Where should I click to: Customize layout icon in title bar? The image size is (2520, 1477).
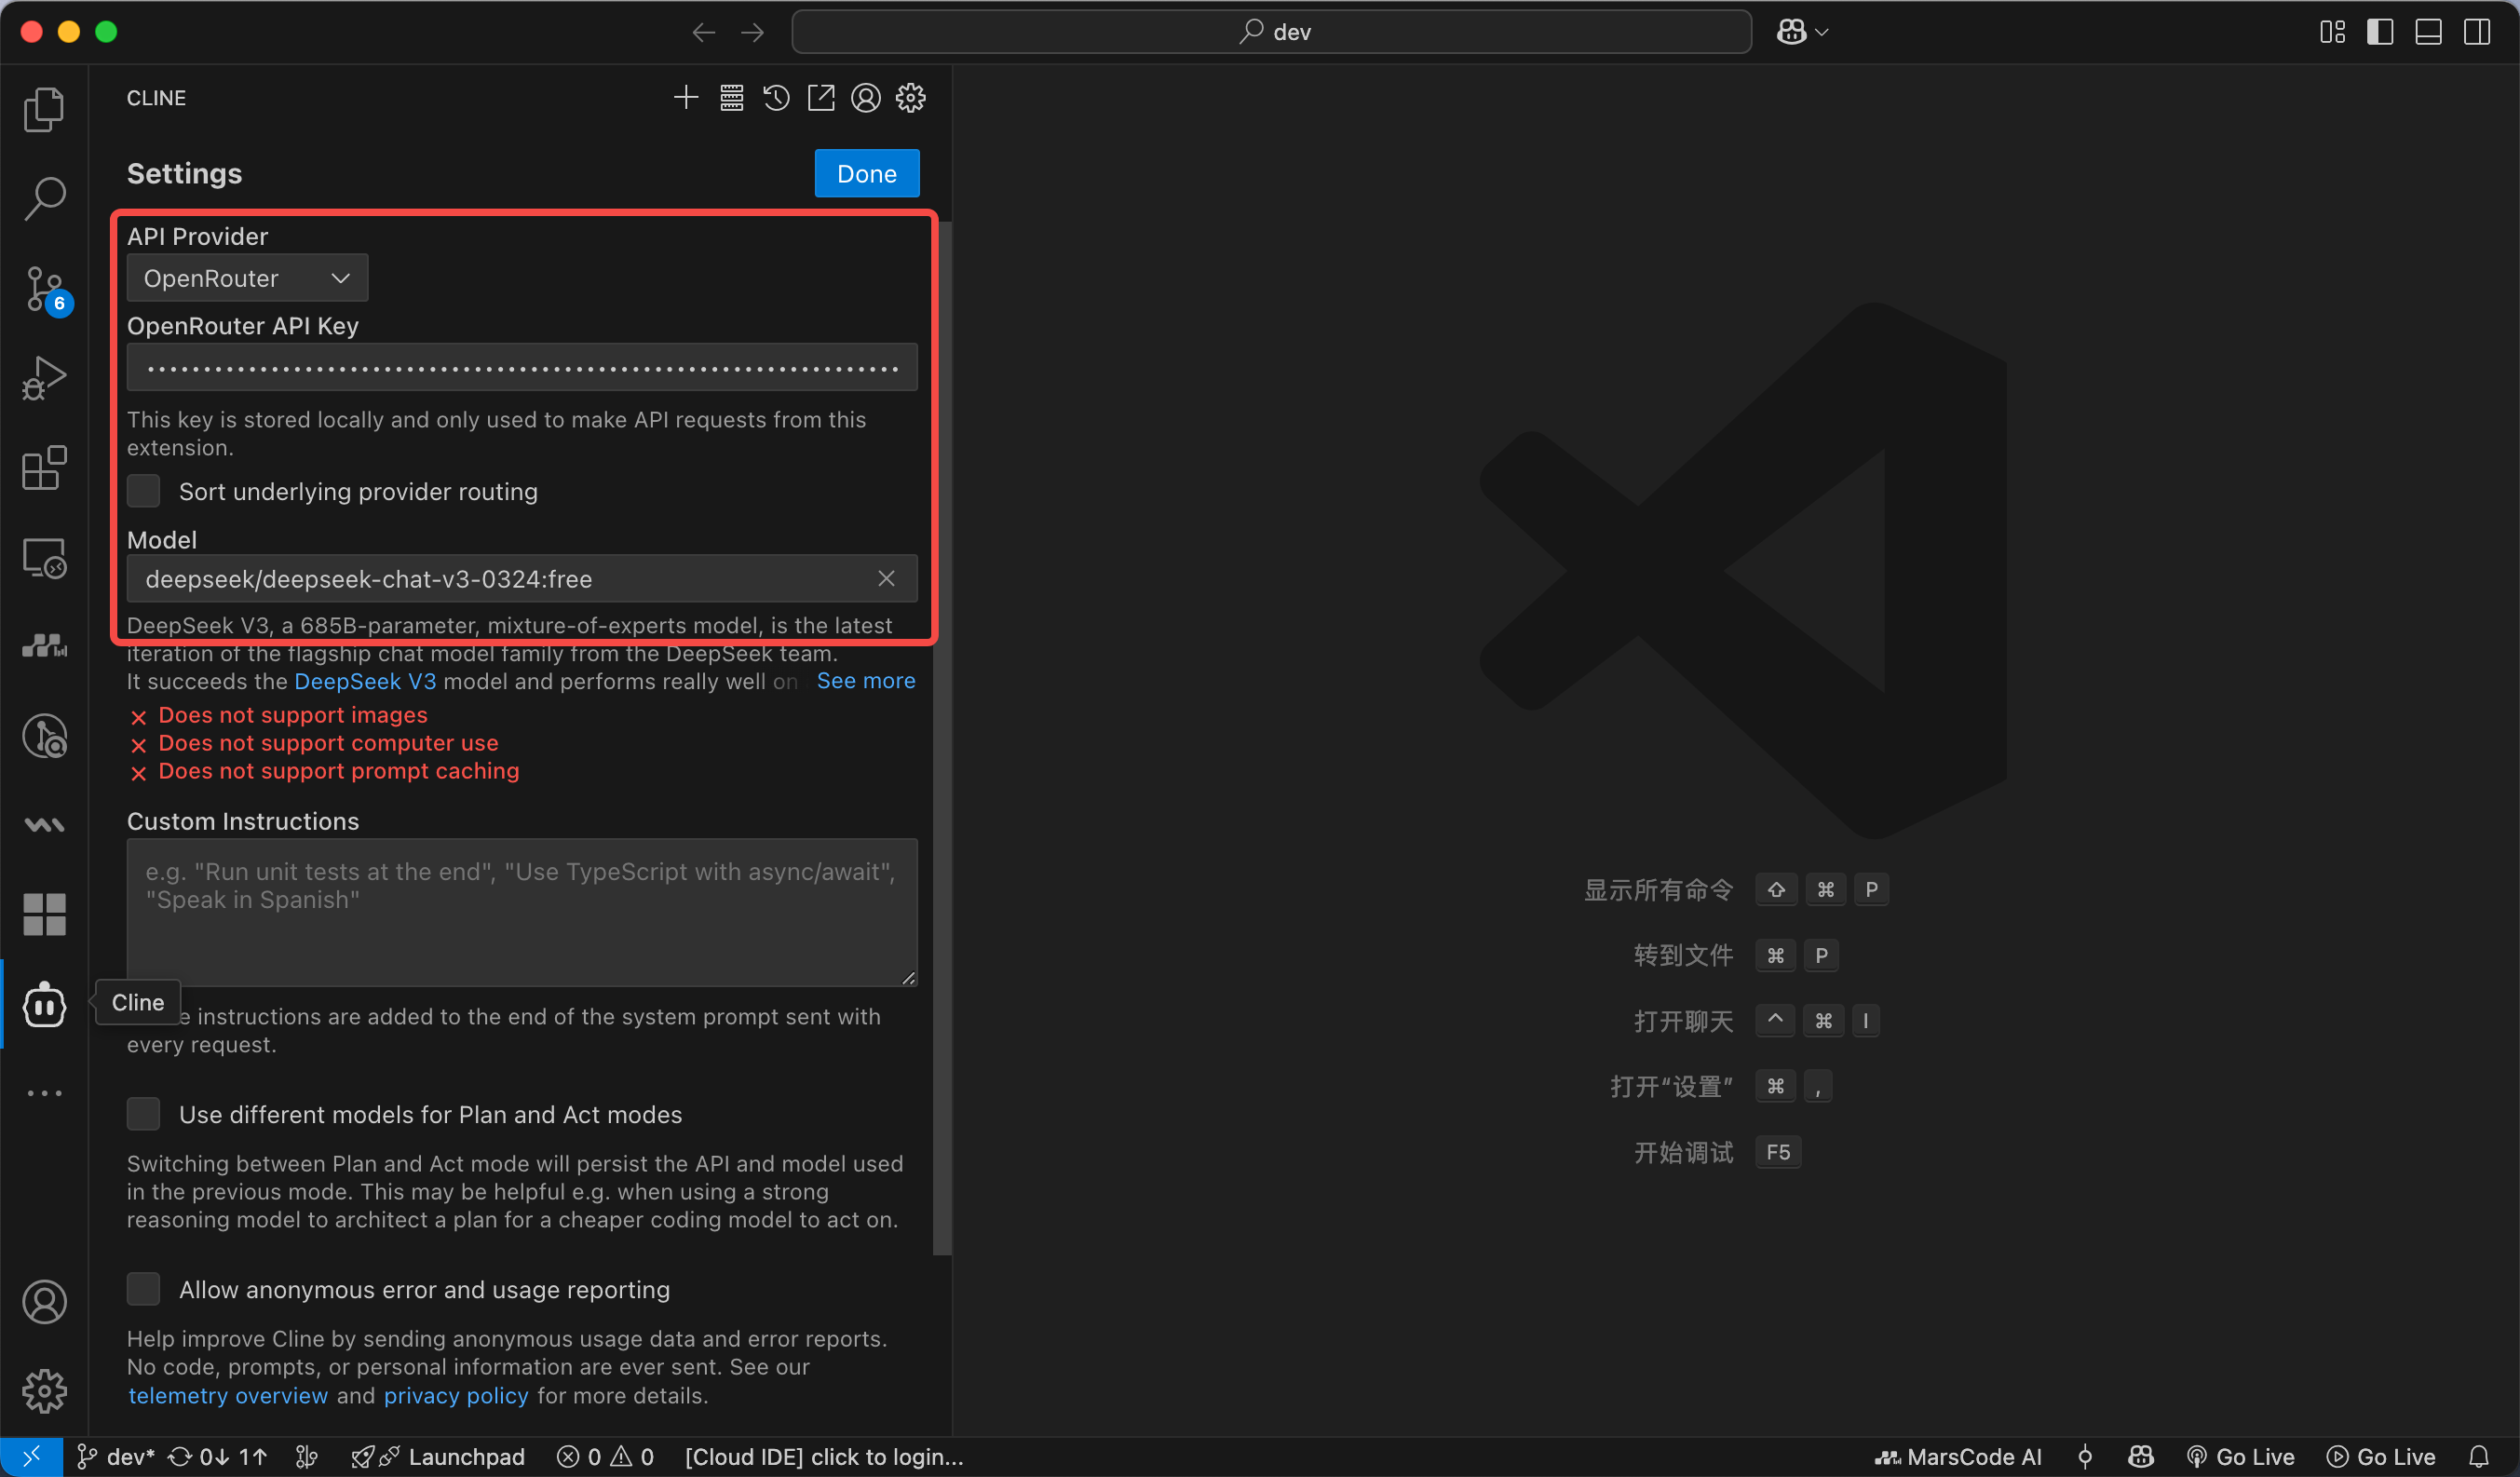[2333, 32]
